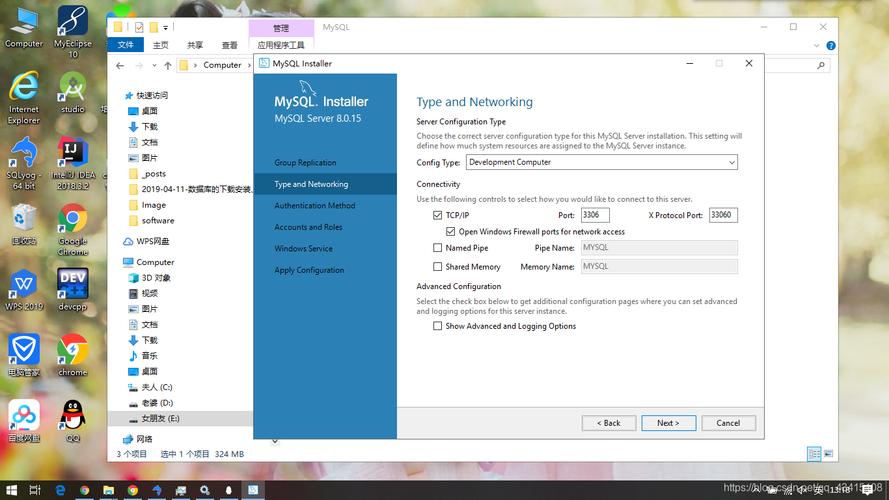This screenshot has width=889, height=500.
Task: Launch the QQ penguin desktop icon
Action: (x=73, y=421)
